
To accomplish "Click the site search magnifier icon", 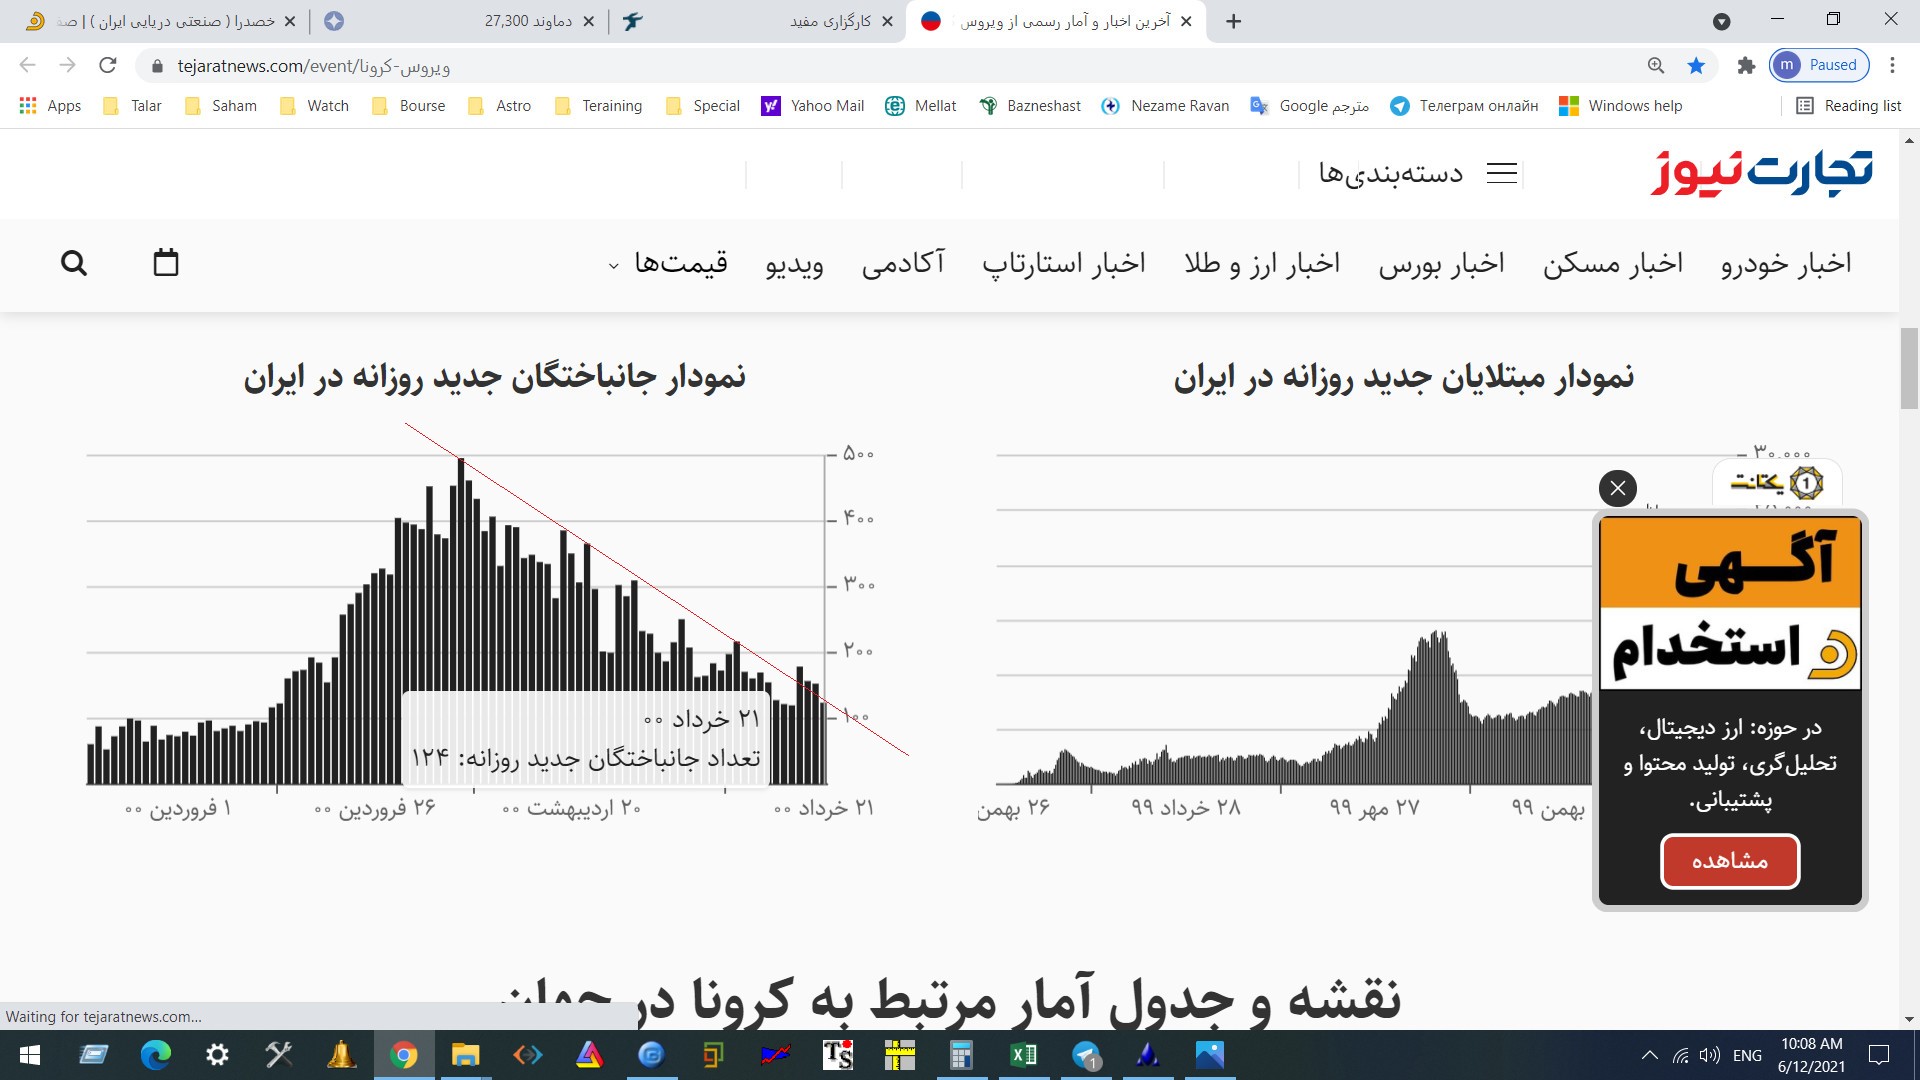I will pyautogui.click(x=74, y=263).
